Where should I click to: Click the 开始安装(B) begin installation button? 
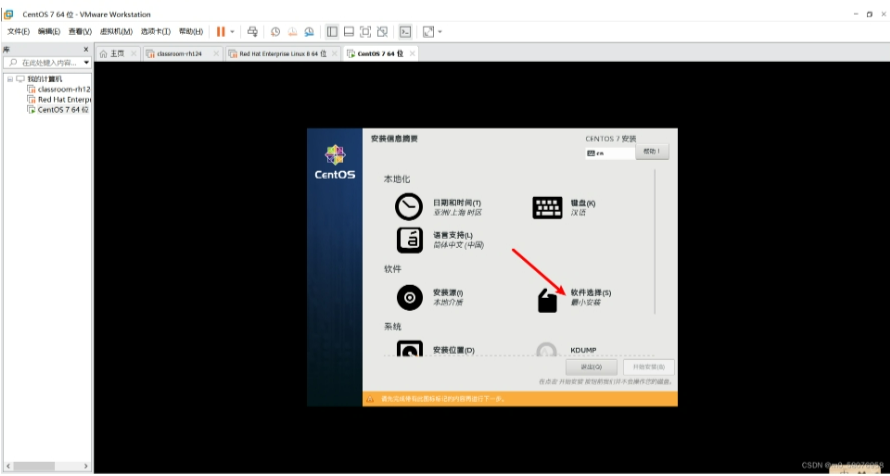click(649, 367)
